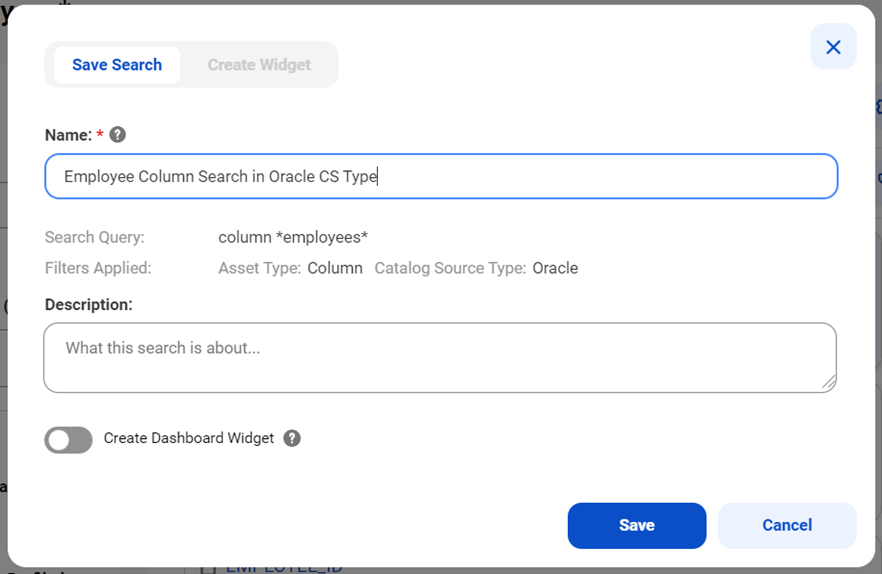Open help tooltip next to Name label
Viewport: 882px width, 574px height.
118,135
